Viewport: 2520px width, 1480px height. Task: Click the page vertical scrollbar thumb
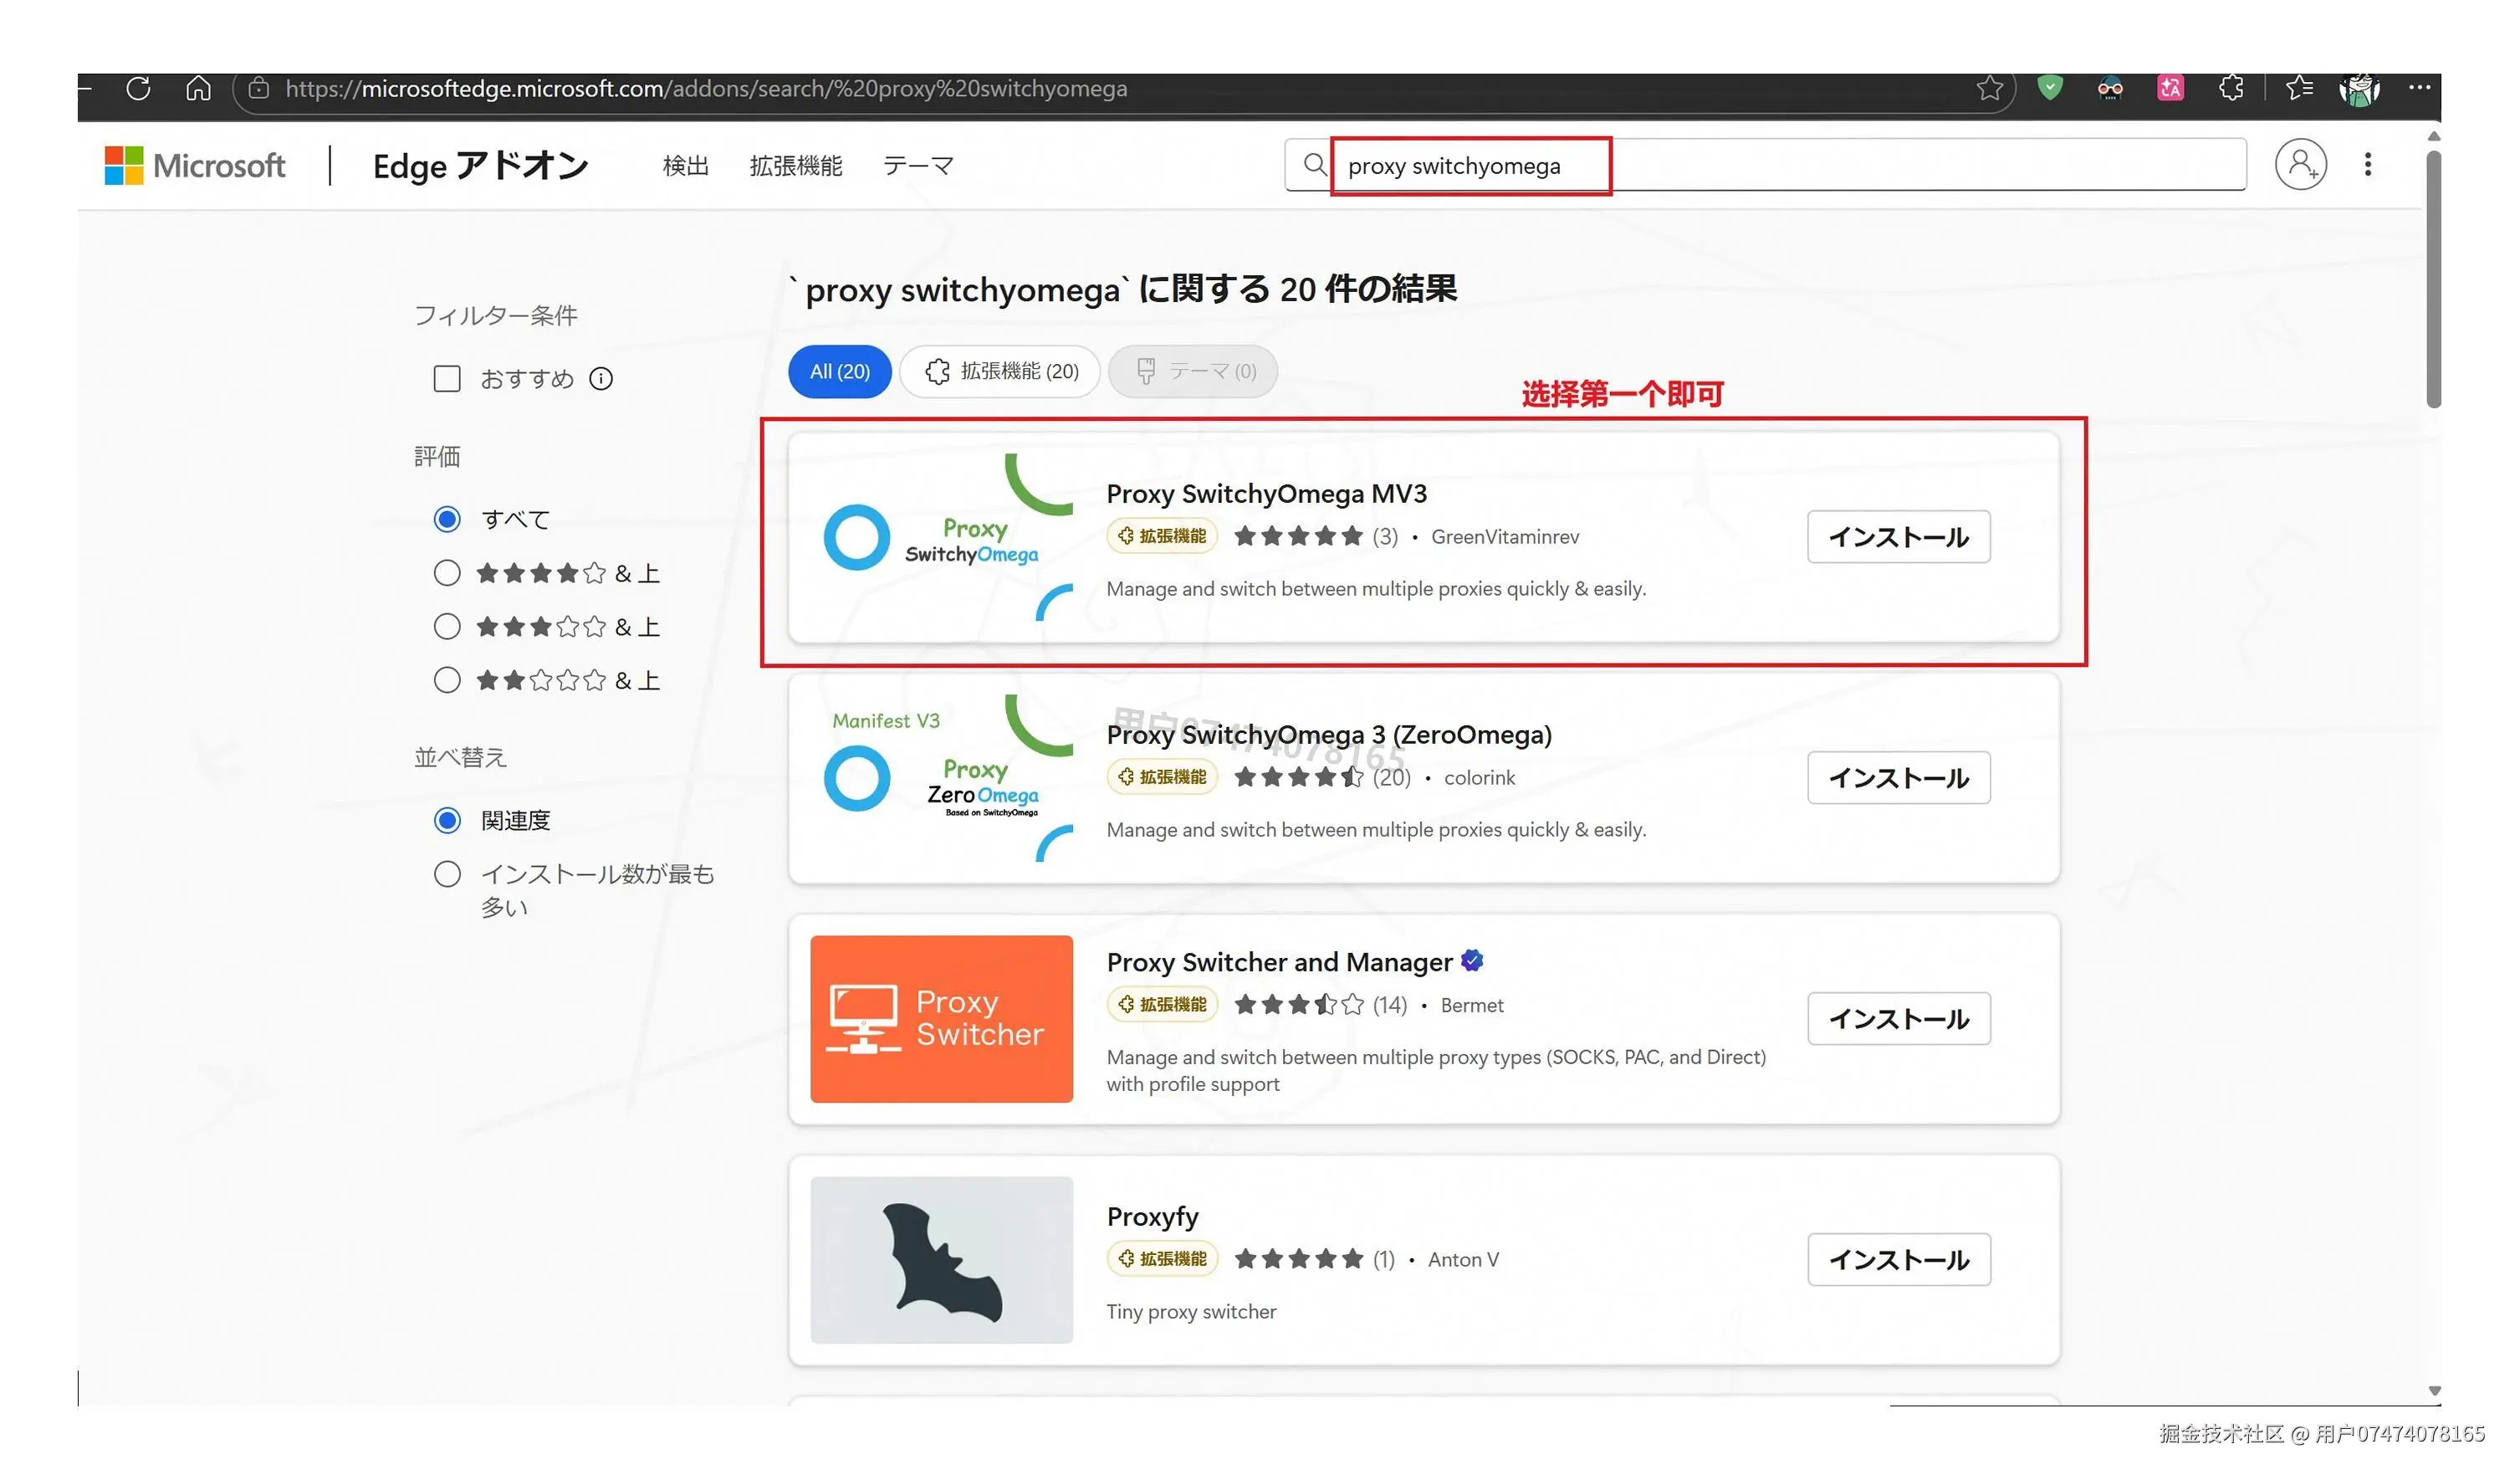click(x=2432, y=279)
